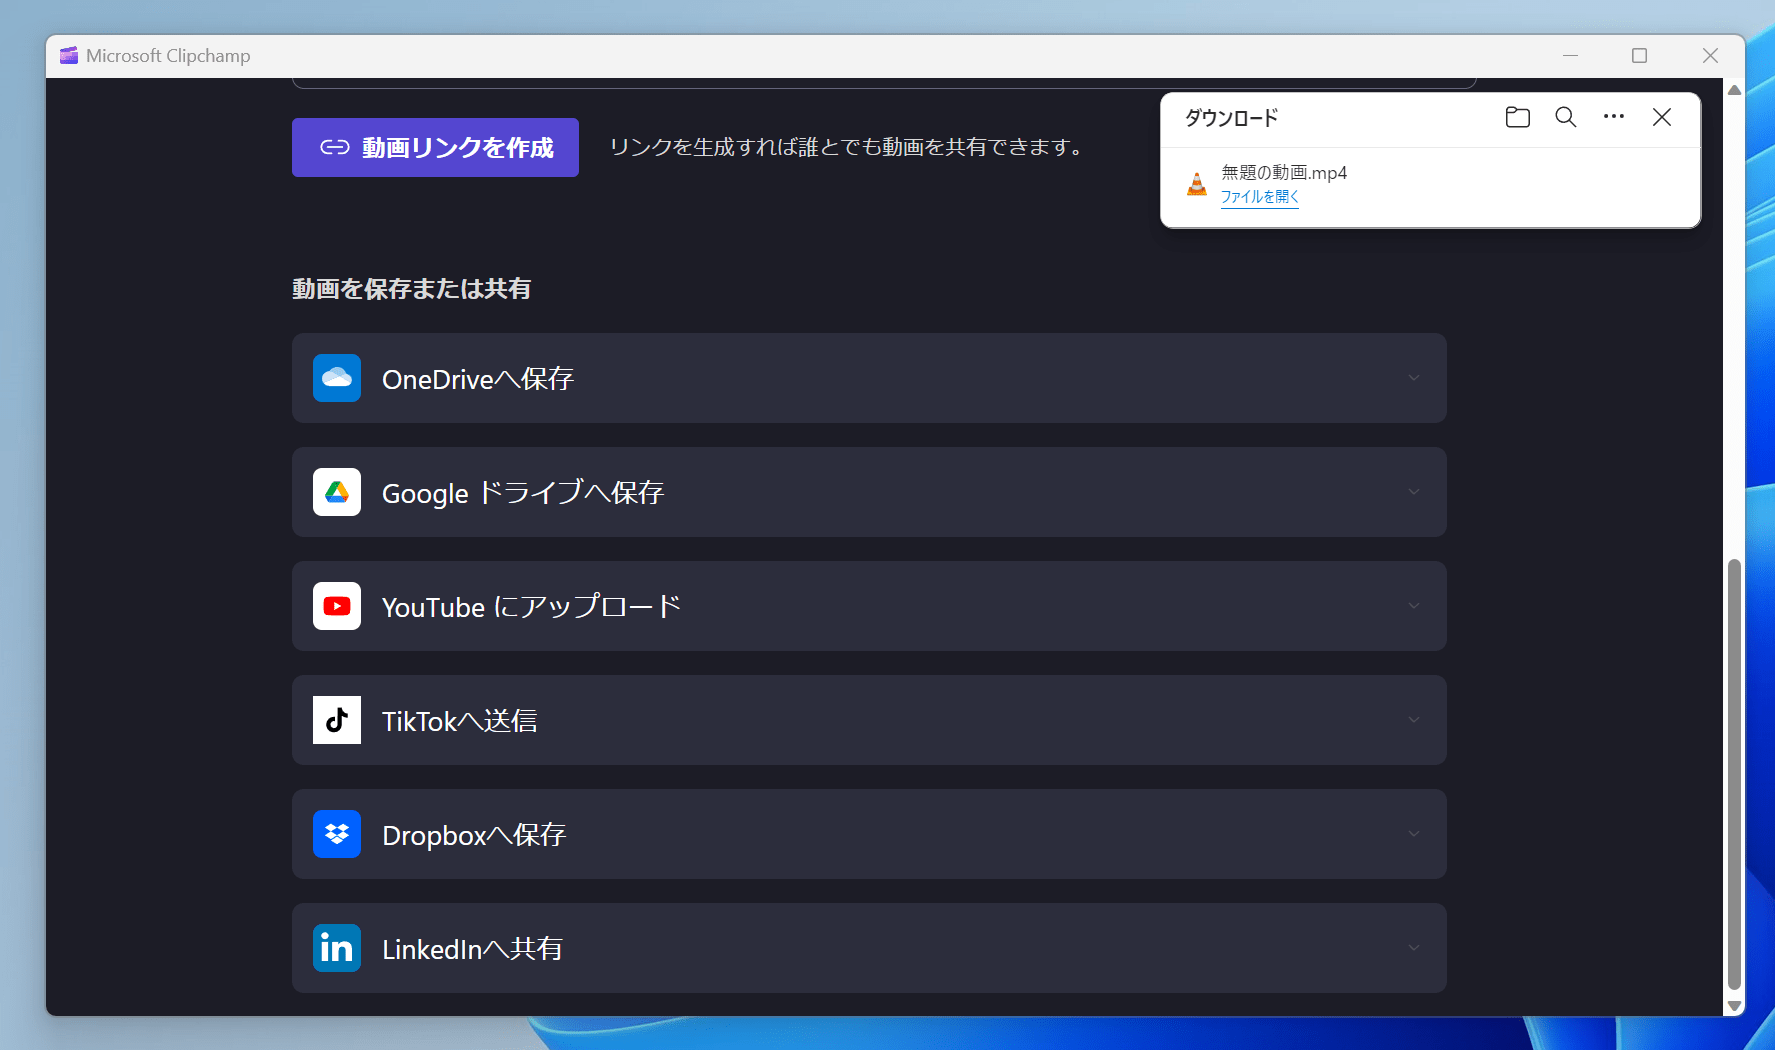Open more options ellipsis in downloads popup
This screenshot has height=1050, width=1775.
pyautogui.click(x=1614, y=117)
